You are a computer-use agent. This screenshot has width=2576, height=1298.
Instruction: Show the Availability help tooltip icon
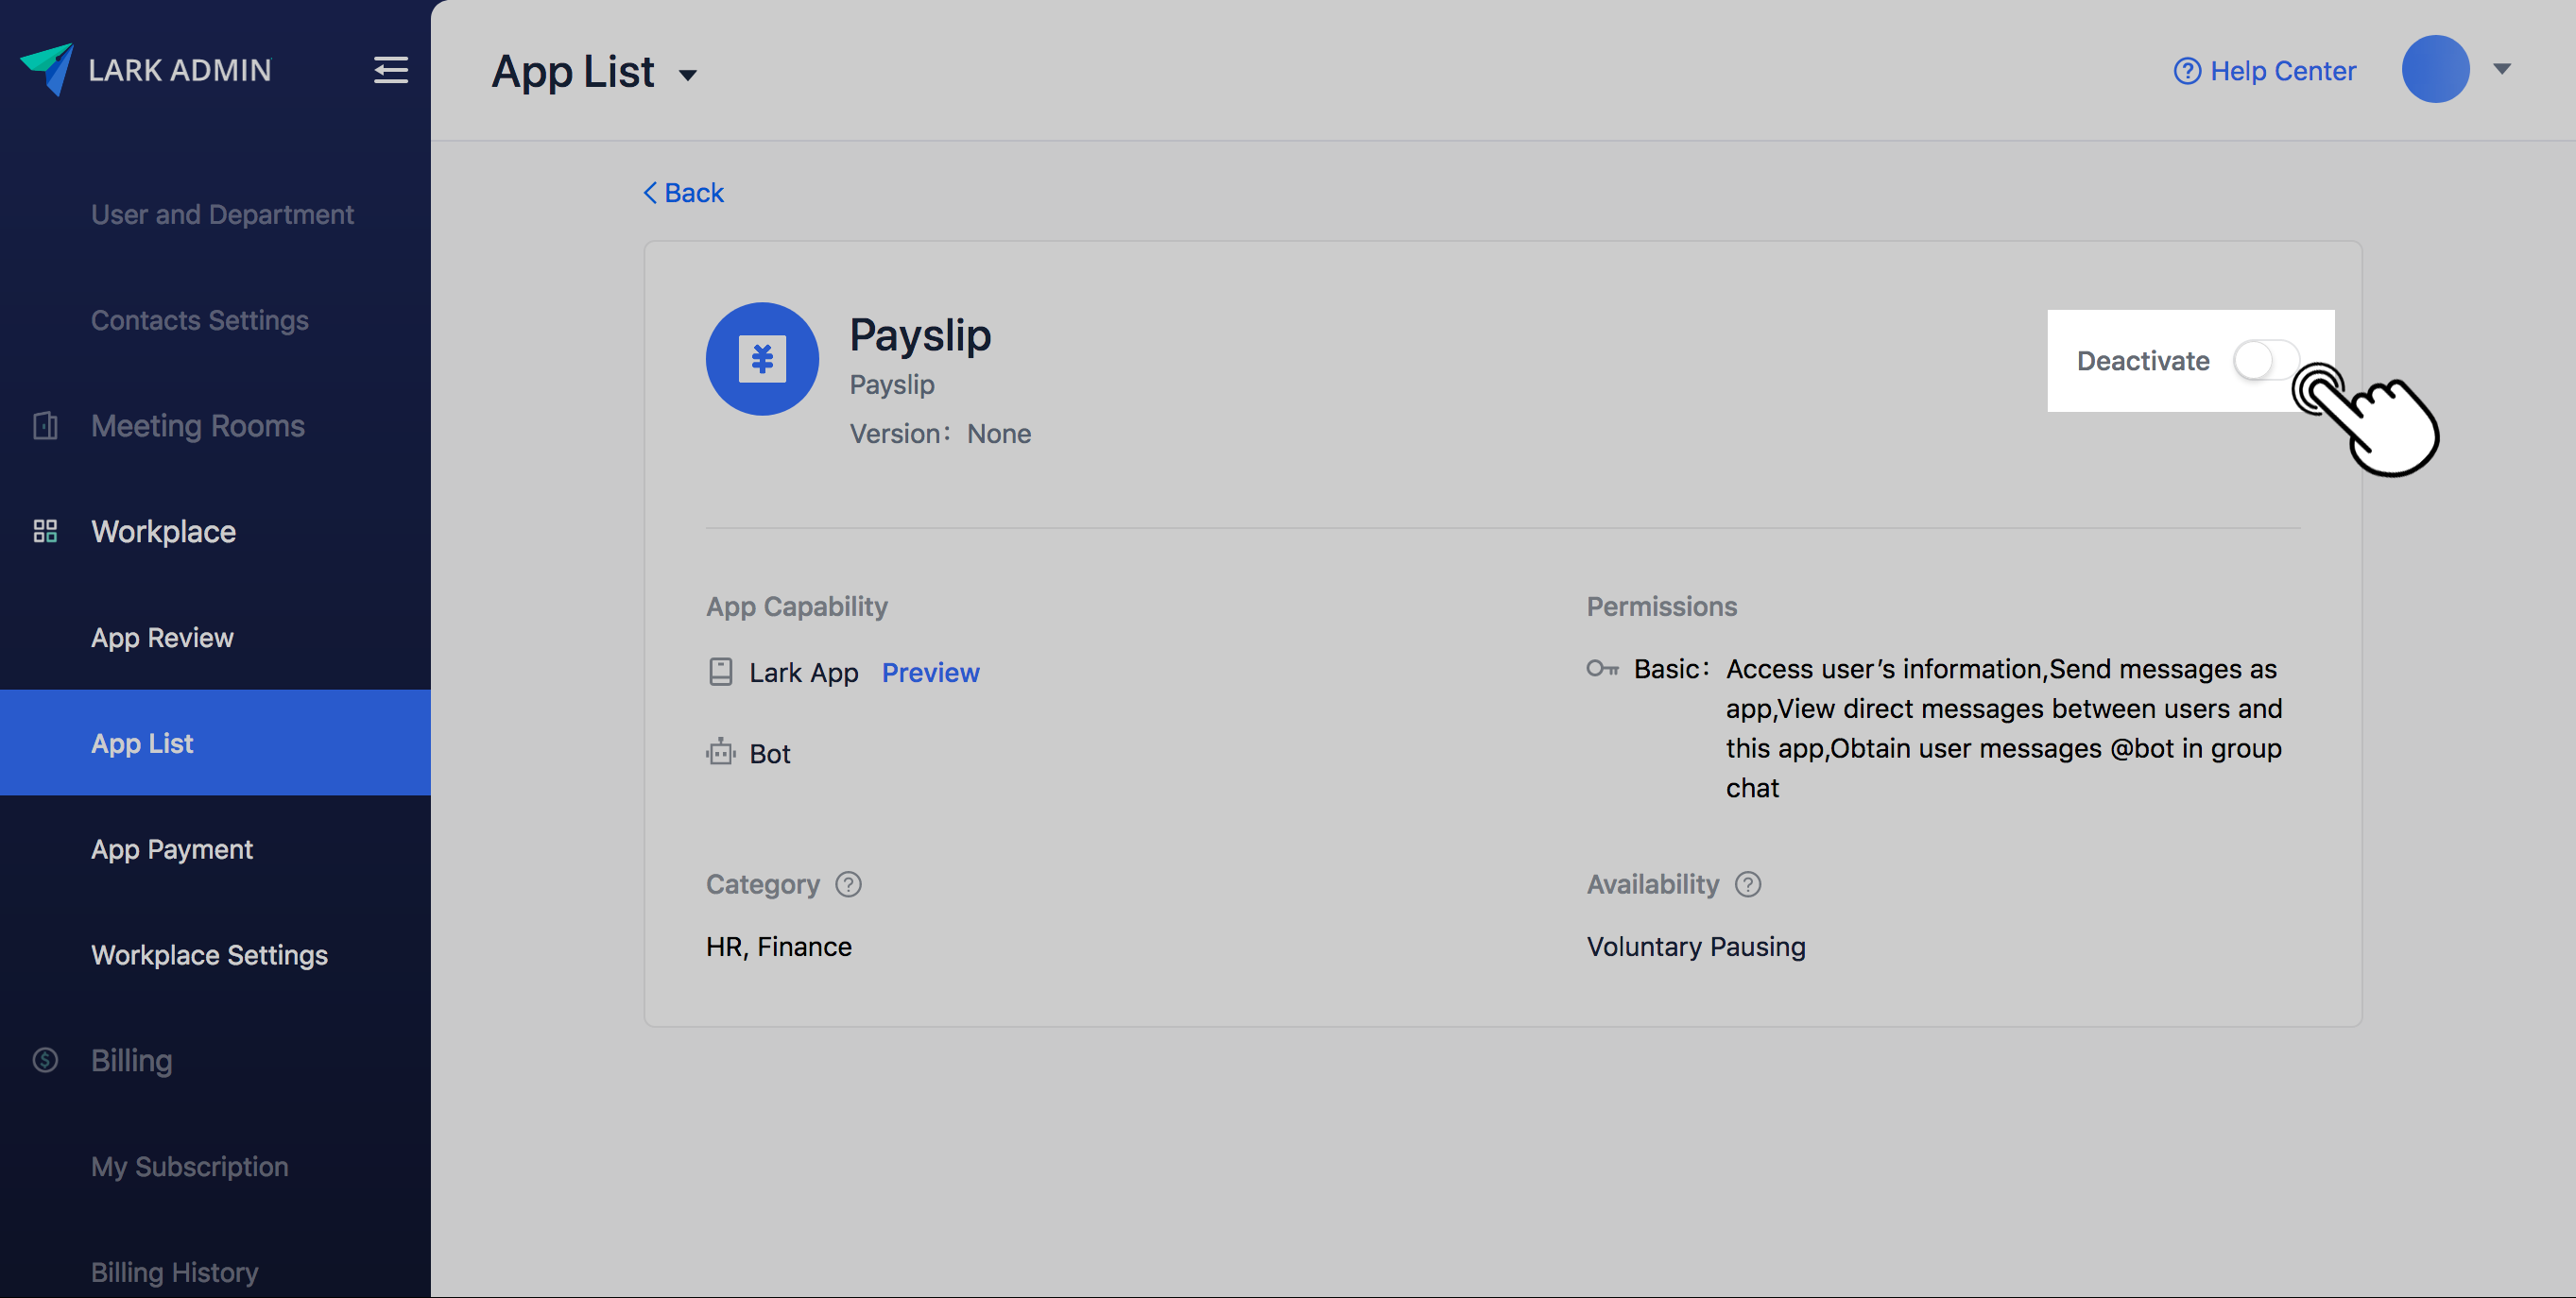tap(1747, 884)
